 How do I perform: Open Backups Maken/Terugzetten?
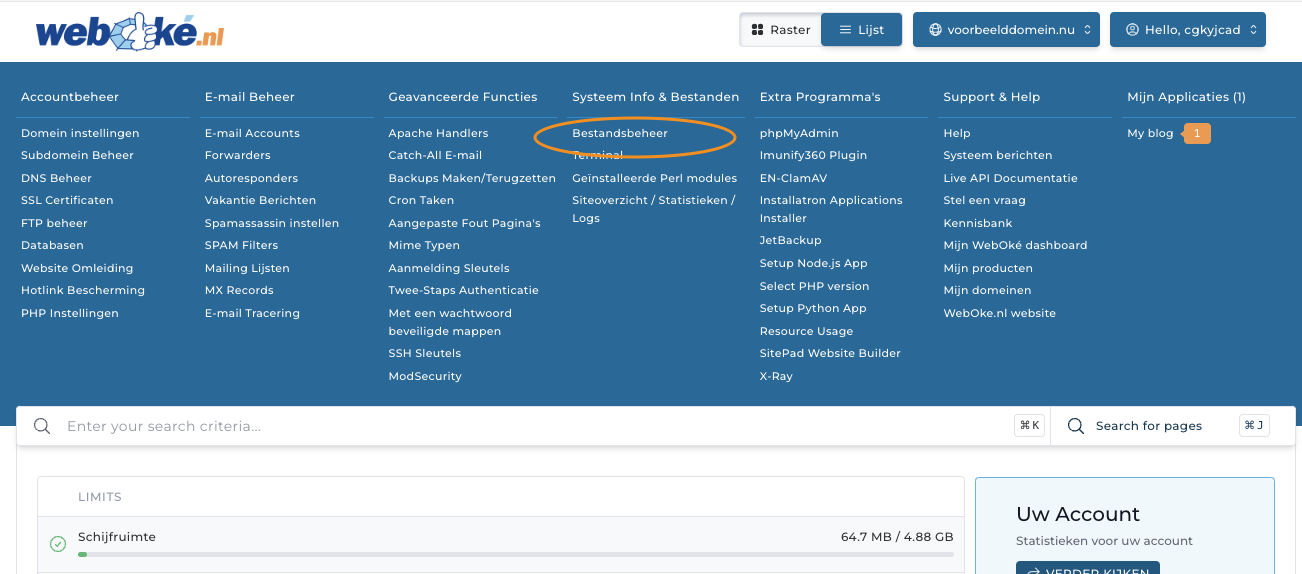(472, 178)
